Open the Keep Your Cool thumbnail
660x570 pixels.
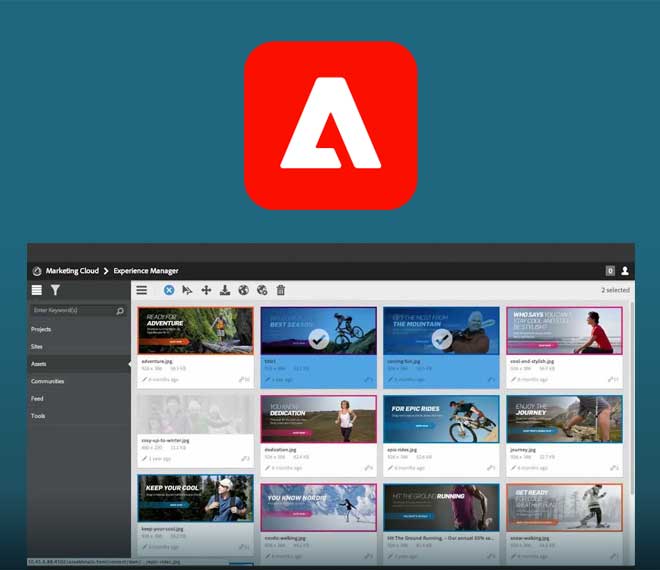195,498
